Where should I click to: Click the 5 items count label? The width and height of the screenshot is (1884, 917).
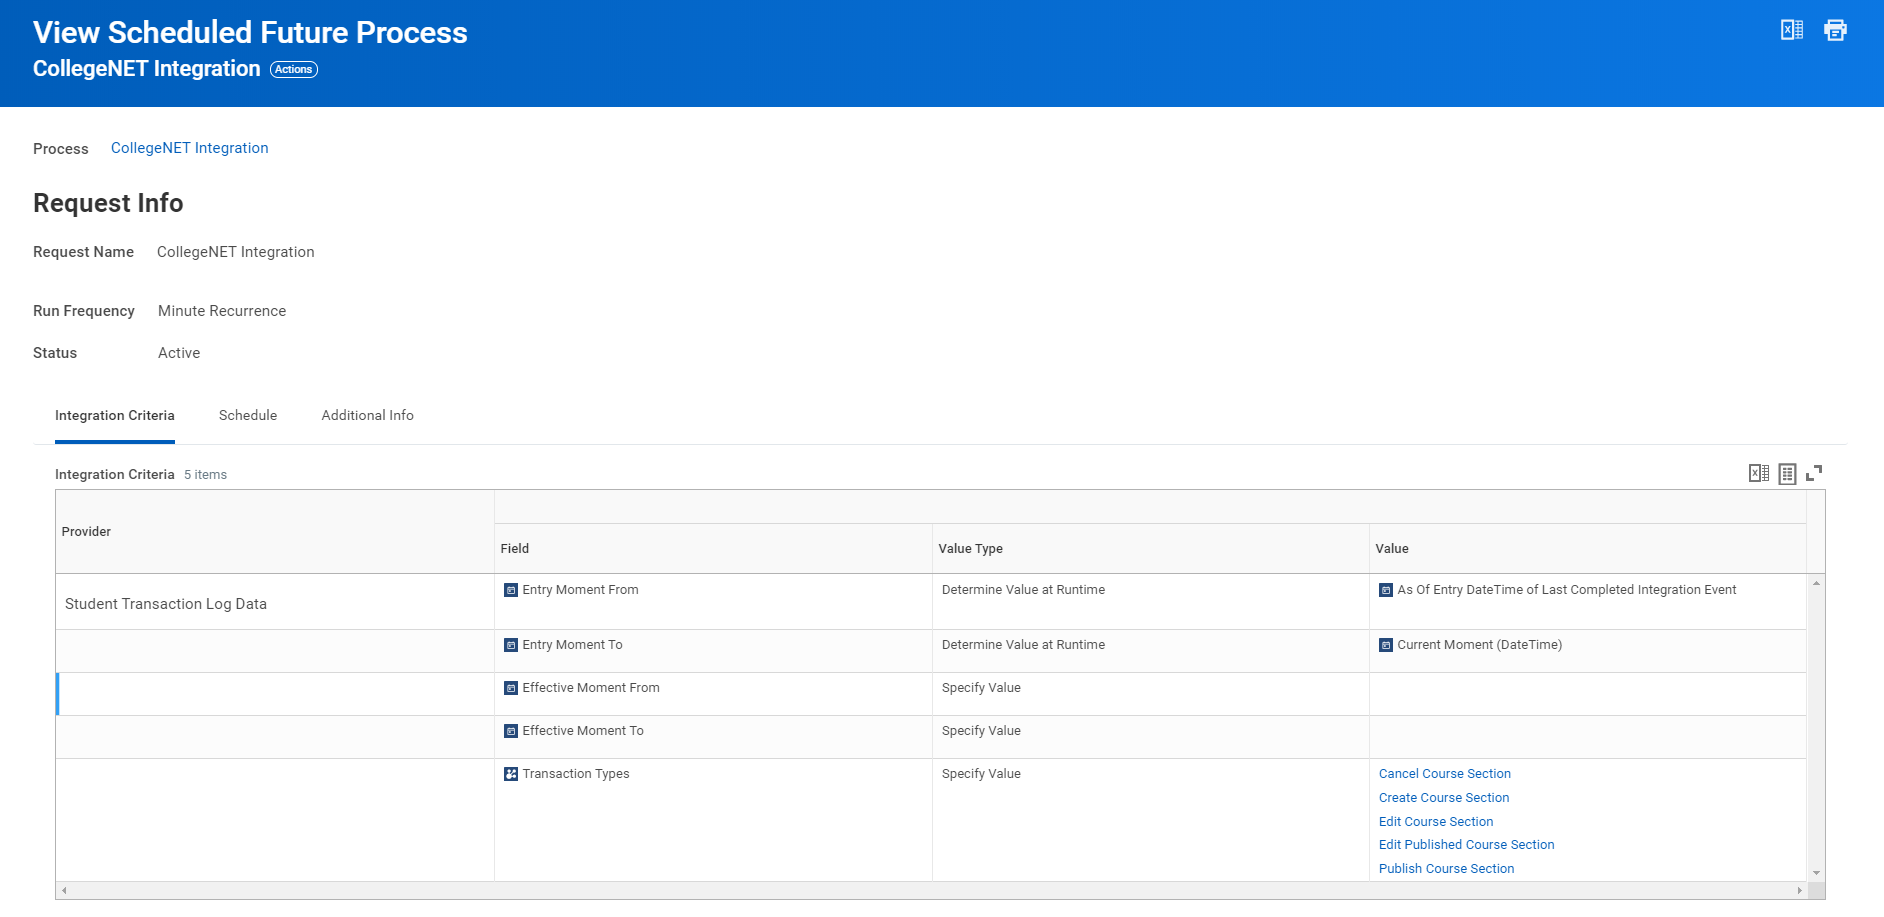[205, 475]
